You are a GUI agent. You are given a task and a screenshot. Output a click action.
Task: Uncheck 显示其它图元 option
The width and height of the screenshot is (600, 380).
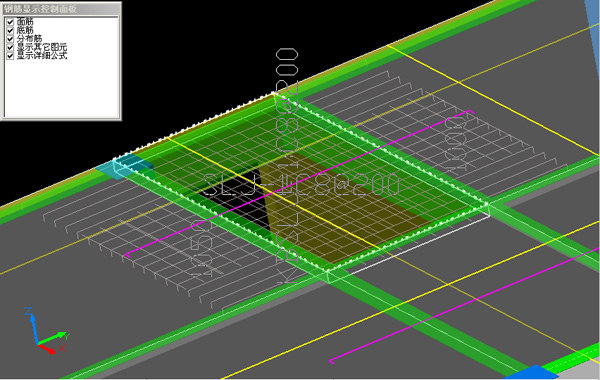tap(10, 47)
